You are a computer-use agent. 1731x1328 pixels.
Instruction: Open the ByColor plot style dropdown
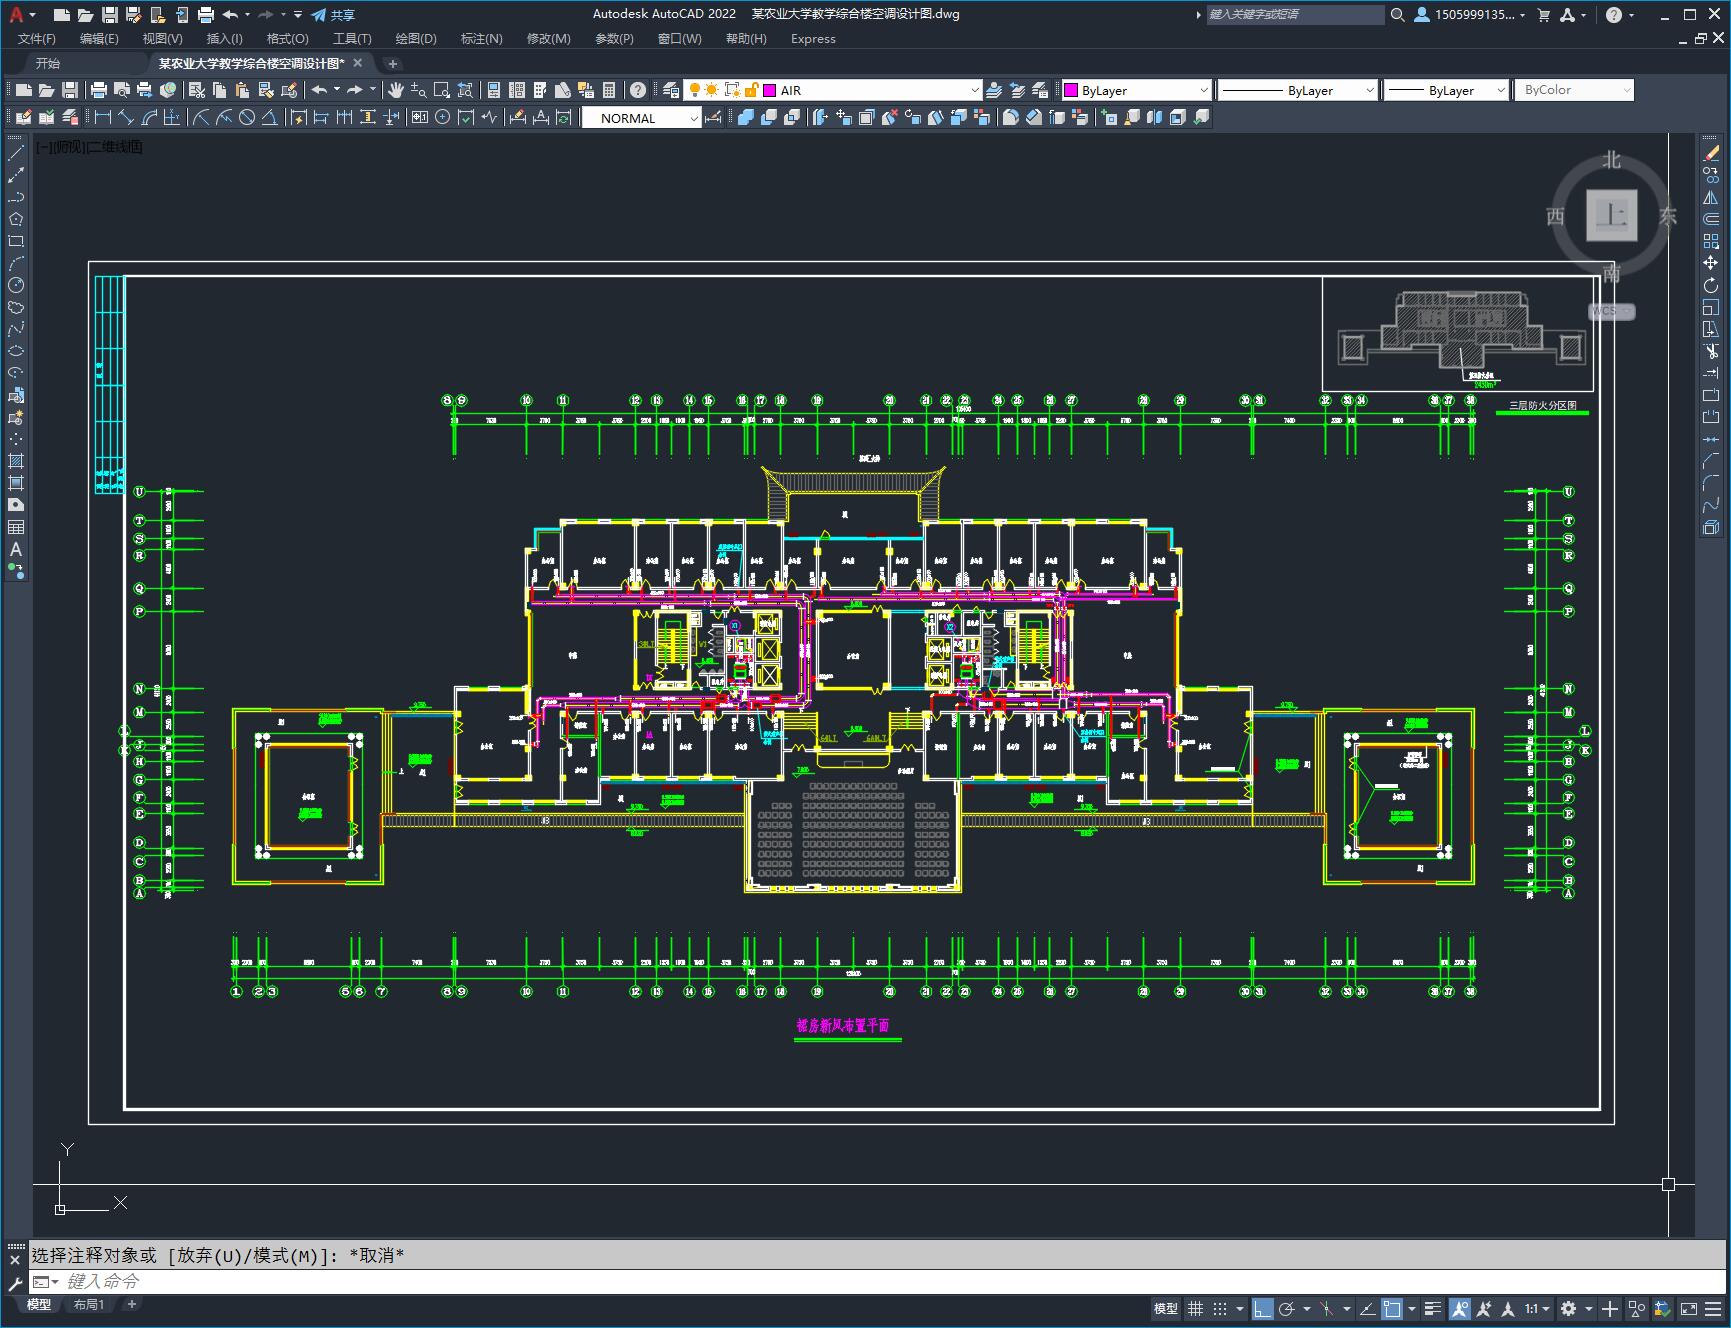pos(1574,90)
